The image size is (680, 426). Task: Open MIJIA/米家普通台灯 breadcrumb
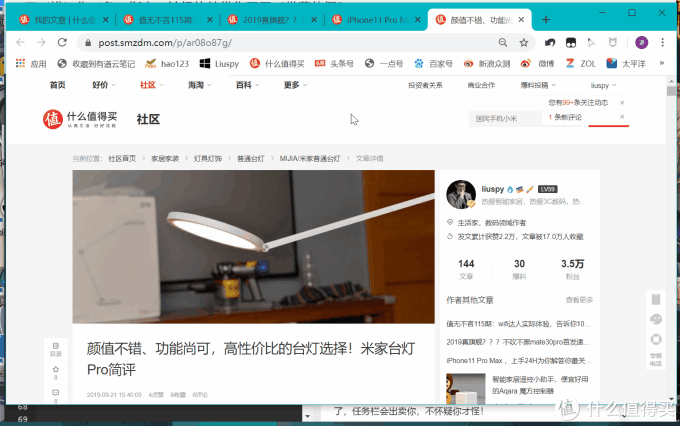310,159
